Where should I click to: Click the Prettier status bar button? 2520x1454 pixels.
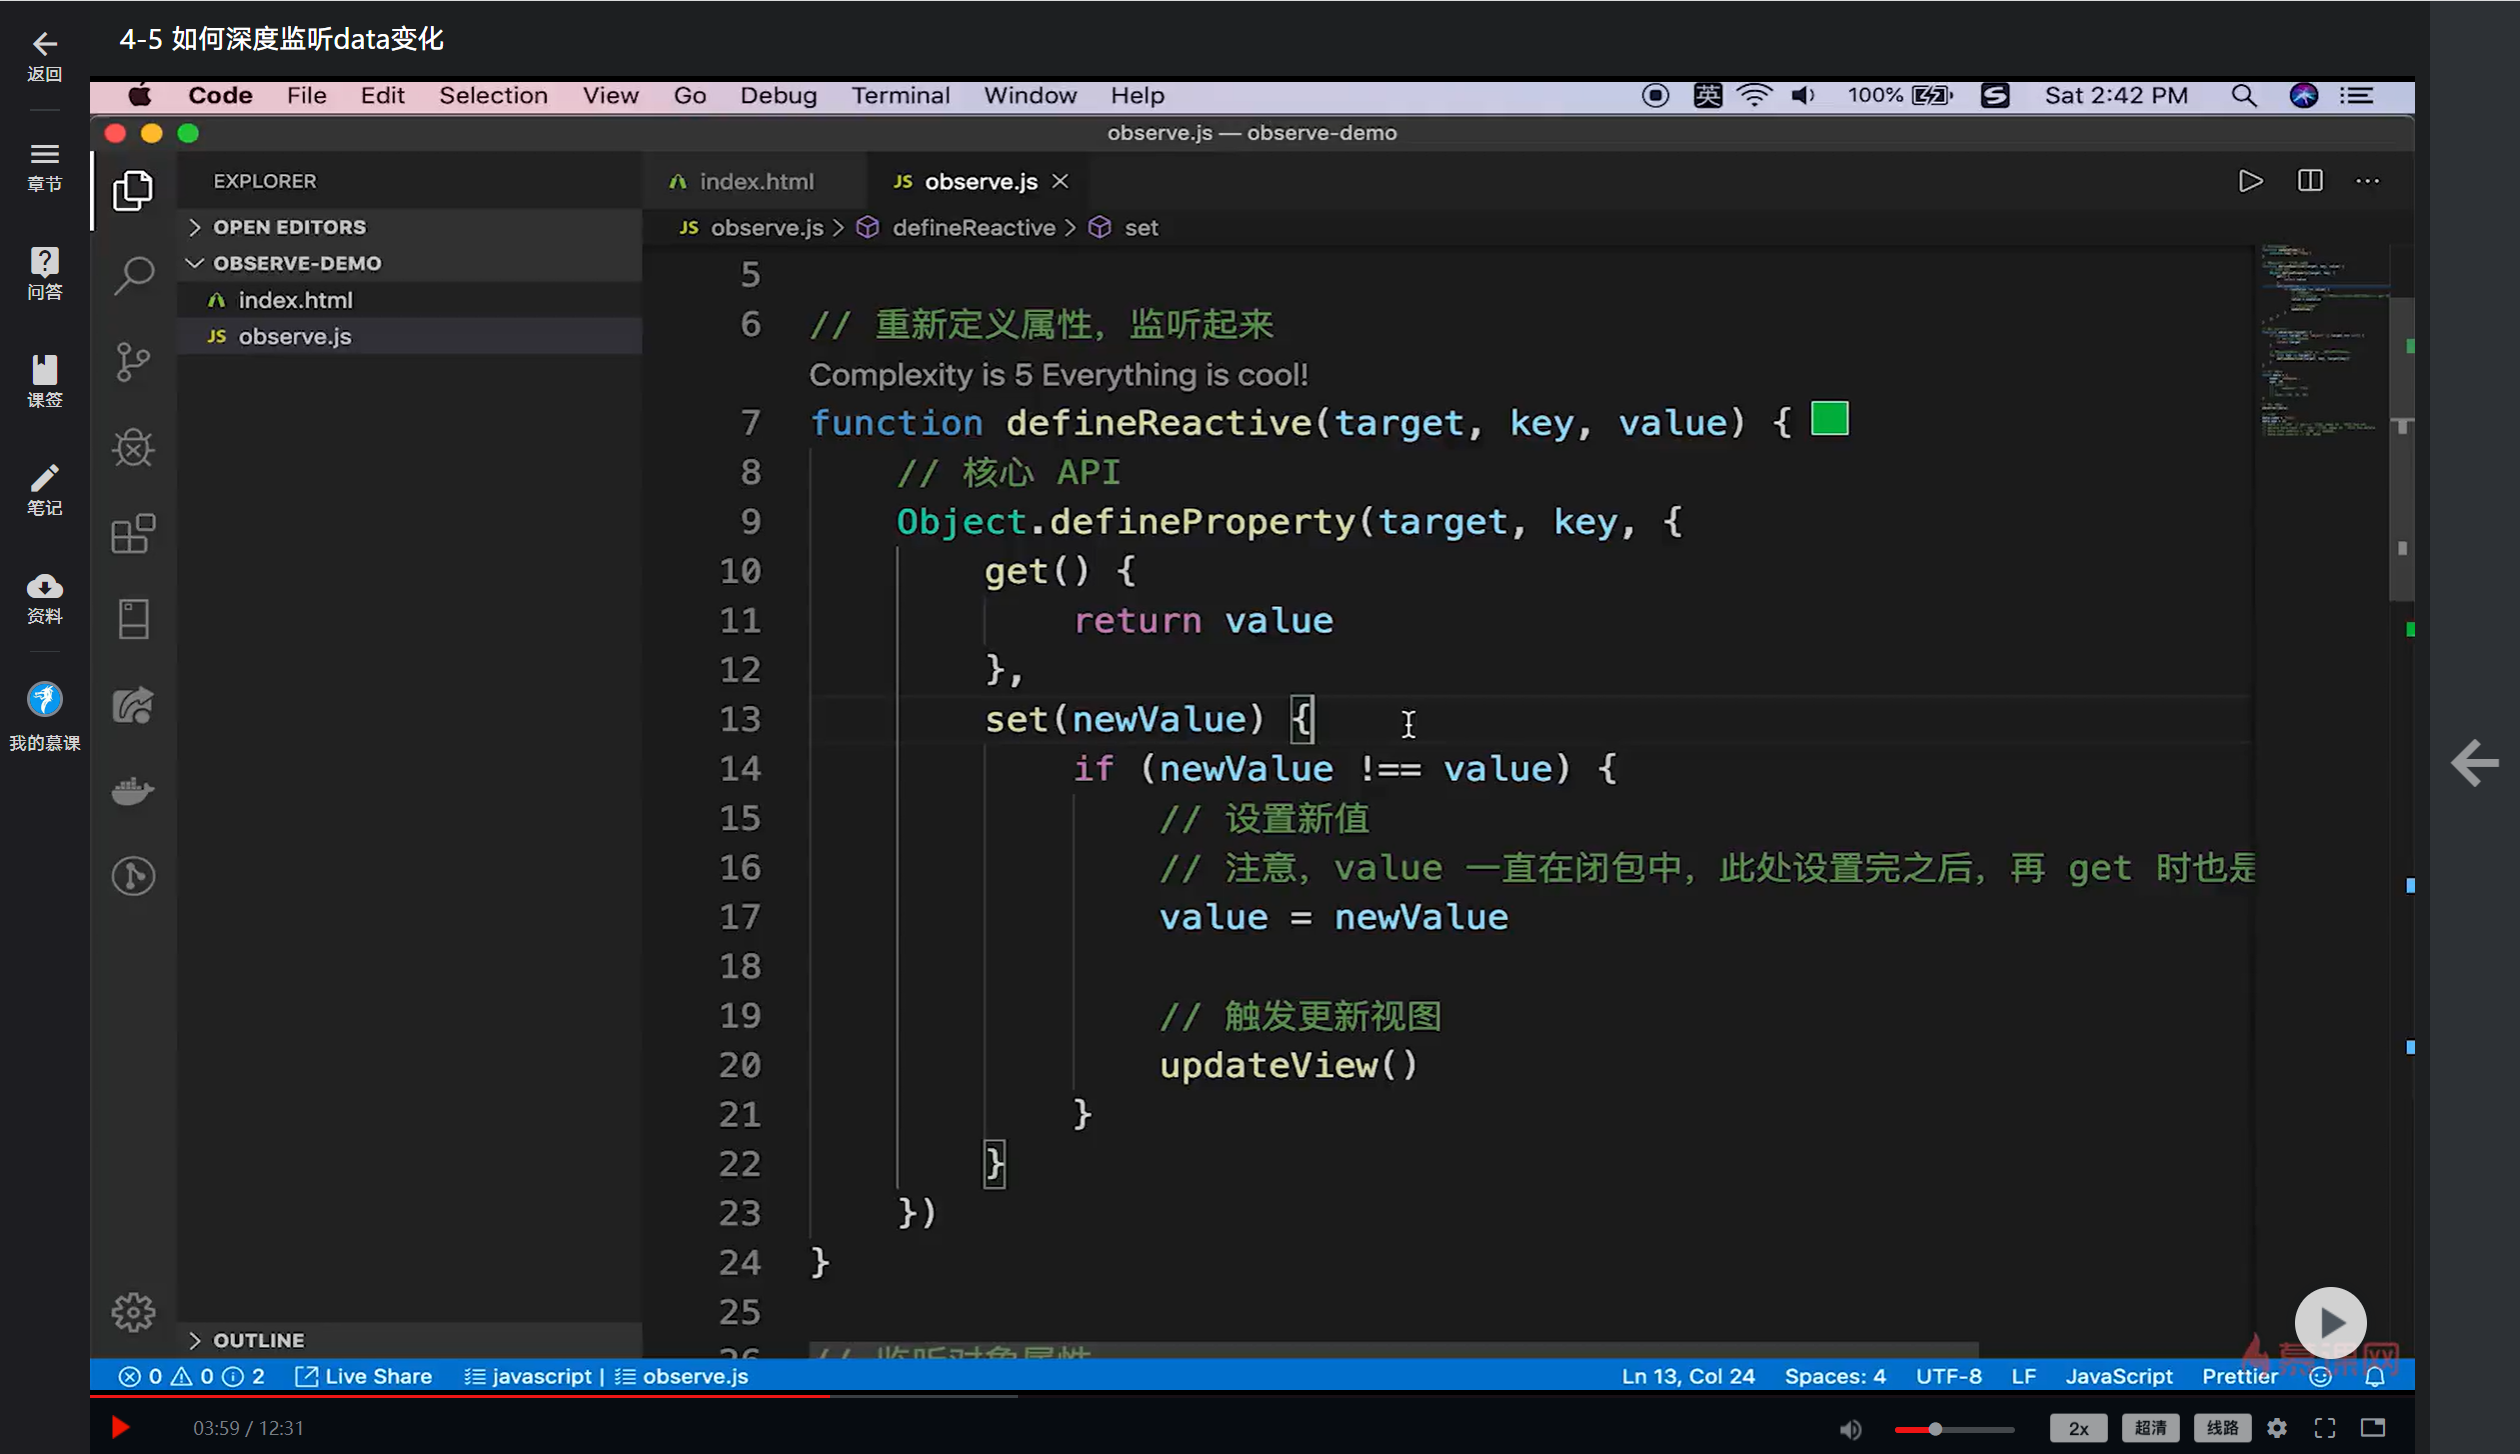coord(2239,1376)
